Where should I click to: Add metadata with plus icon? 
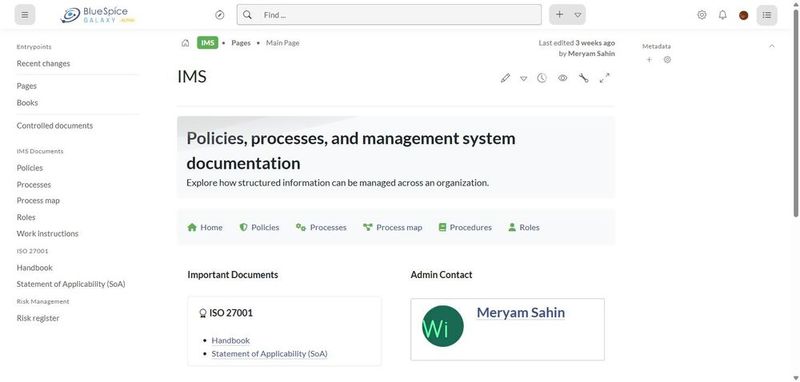click(x=649, y=60)
